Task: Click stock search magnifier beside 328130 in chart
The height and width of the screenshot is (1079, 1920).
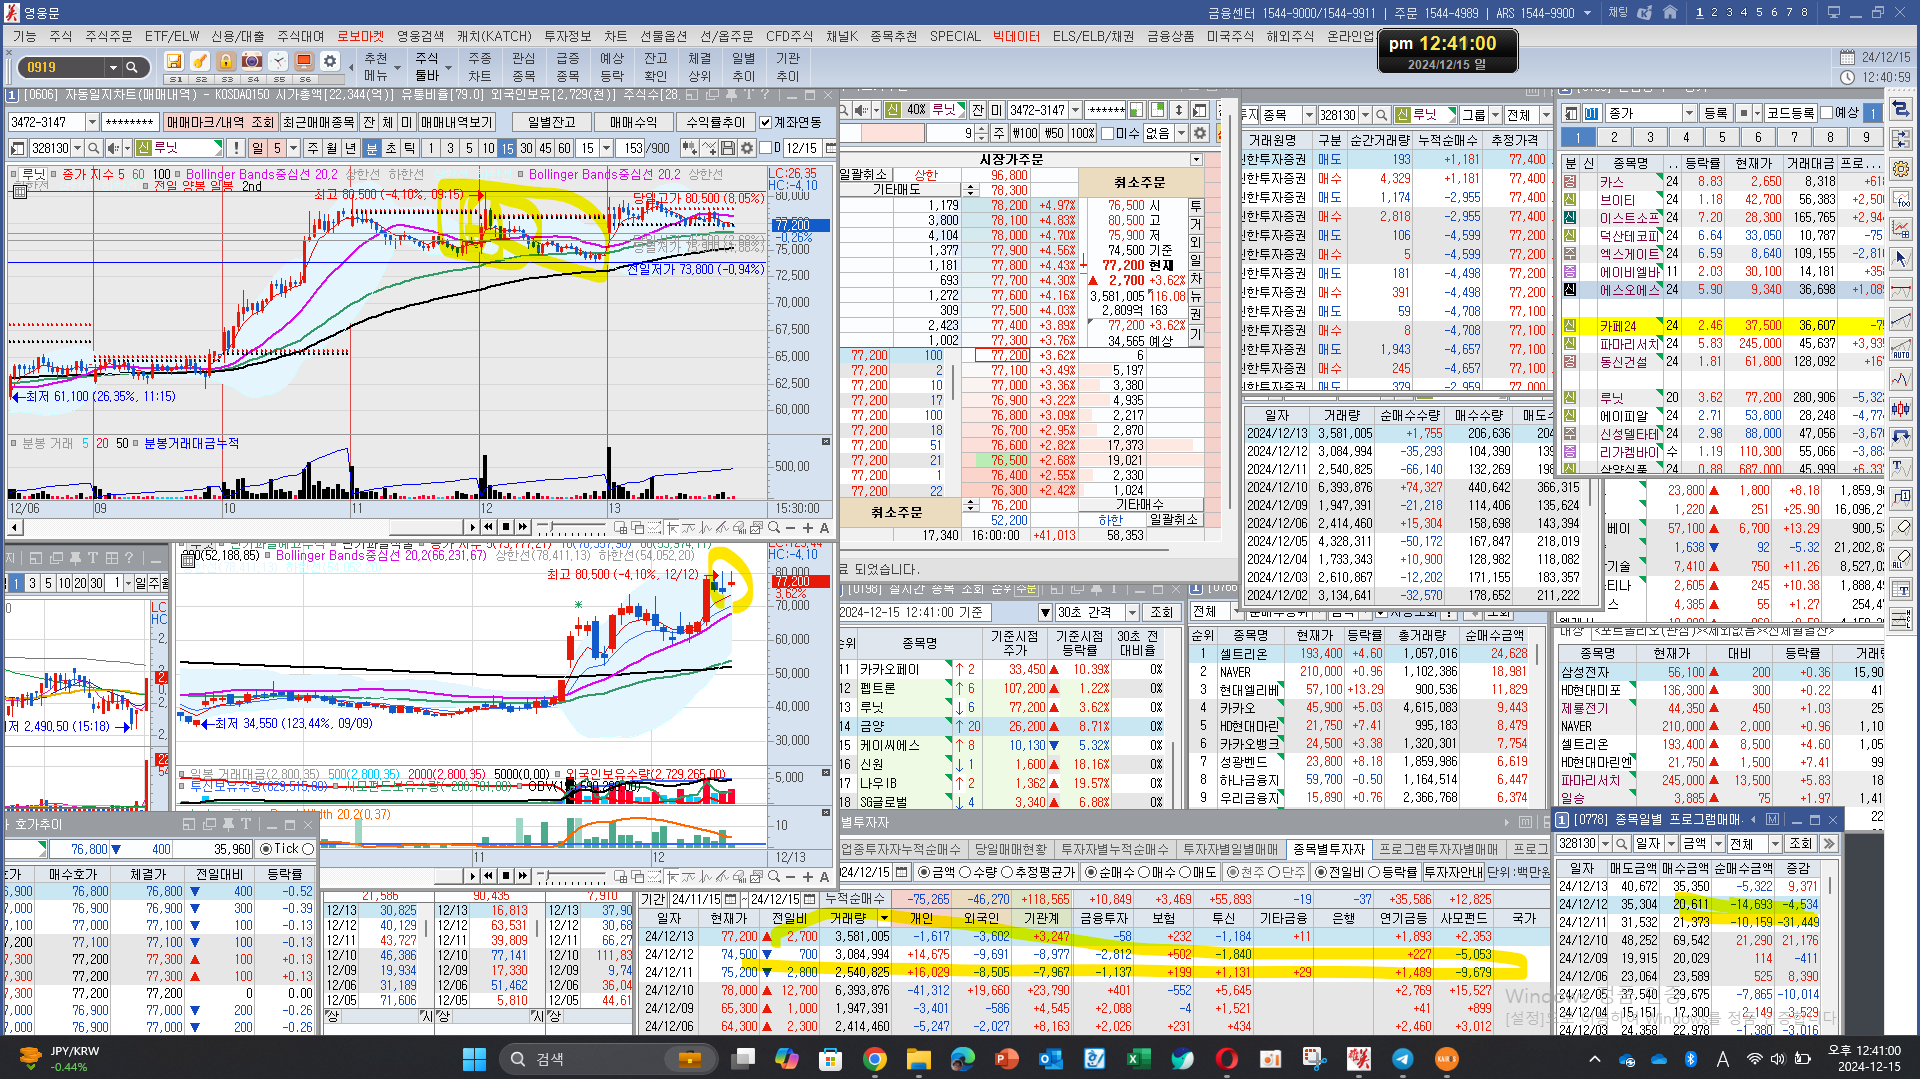Action: pos(93,148)
